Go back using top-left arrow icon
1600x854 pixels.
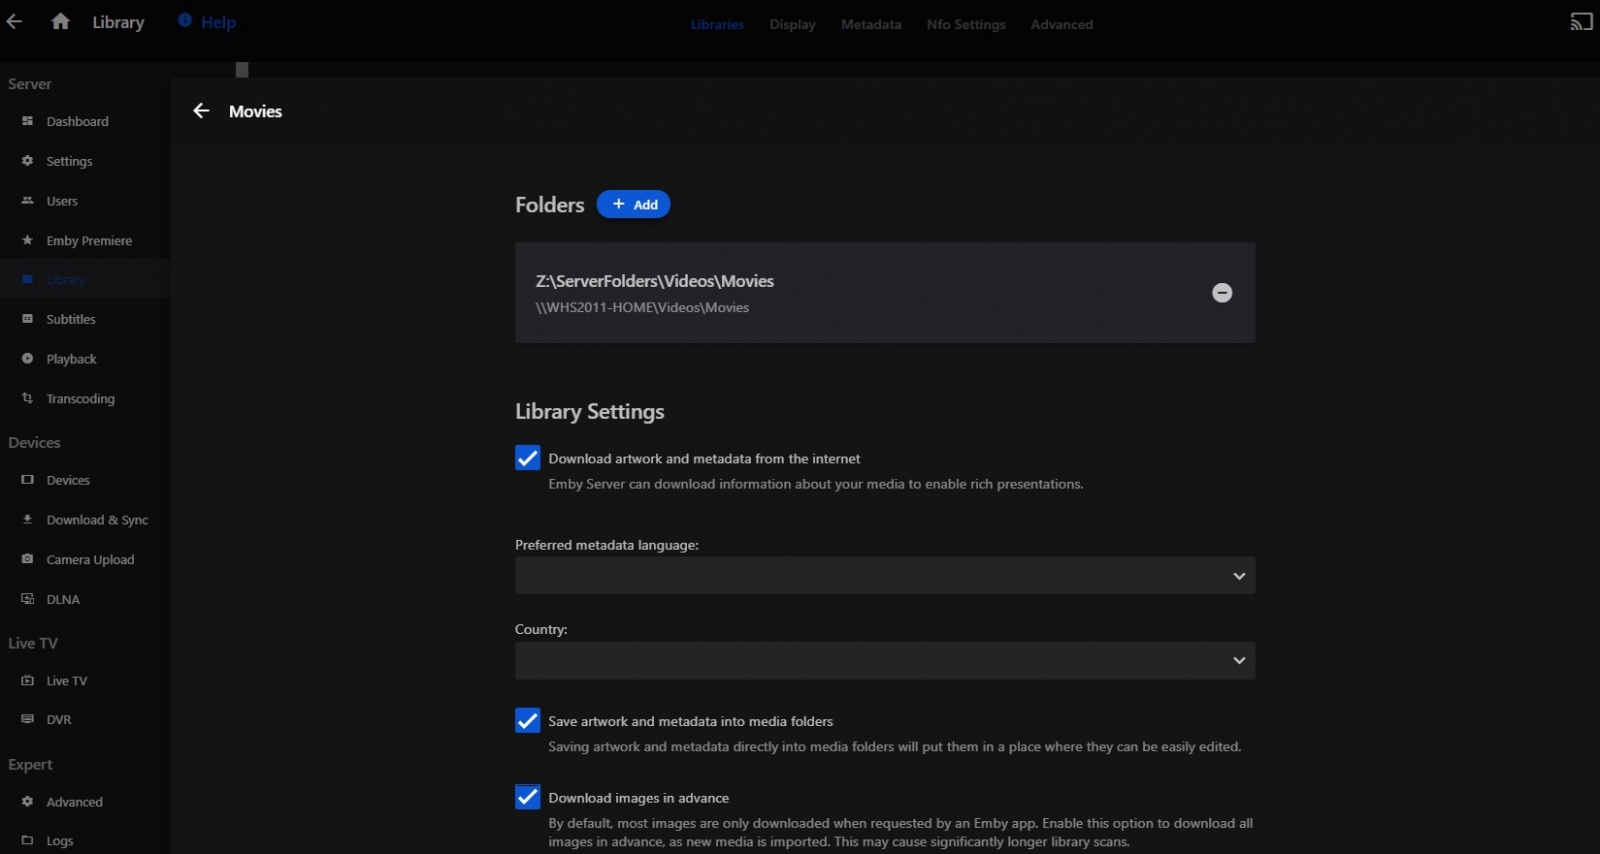(x=14, y=21)
